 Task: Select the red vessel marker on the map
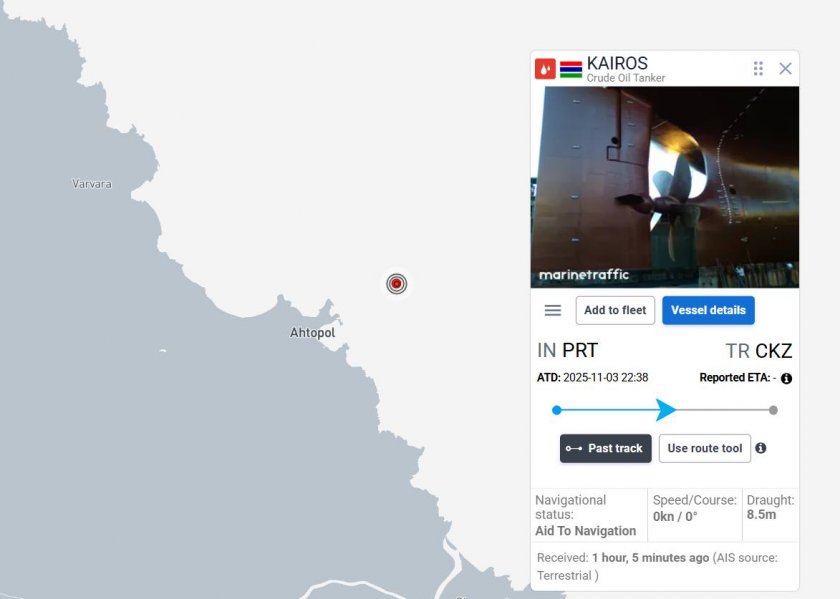coord(396,283)
